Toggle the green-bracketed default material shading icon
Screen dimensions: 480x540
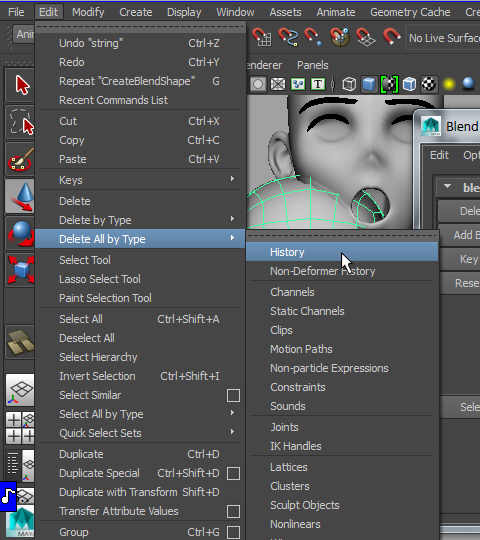(389, 84)
